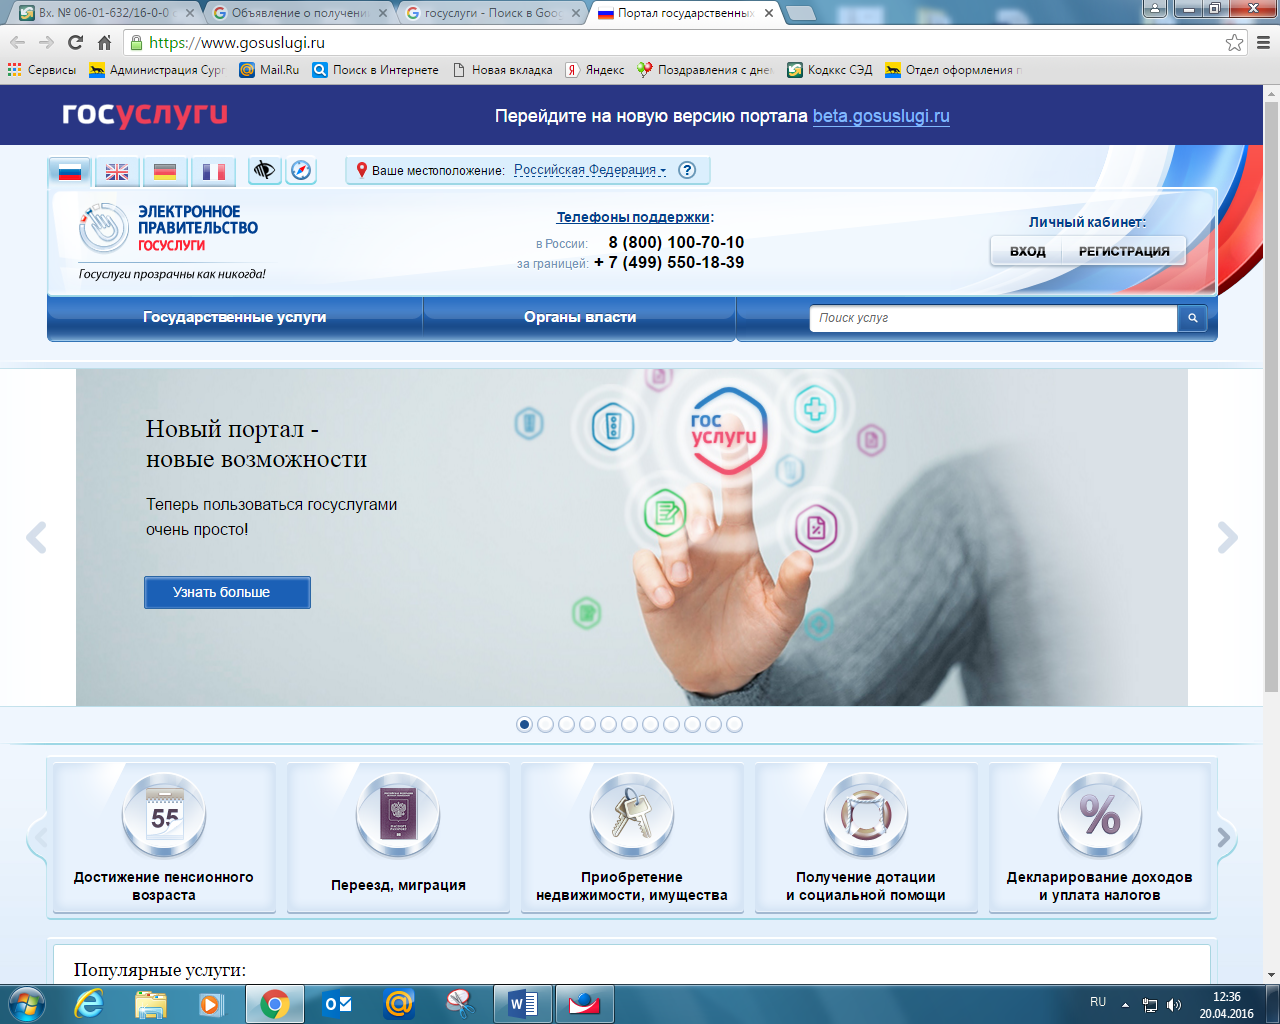Open the taskbar clock and date
The height and width of the screenshot is (1024, 1280).
click(x=1226, y=1005)
